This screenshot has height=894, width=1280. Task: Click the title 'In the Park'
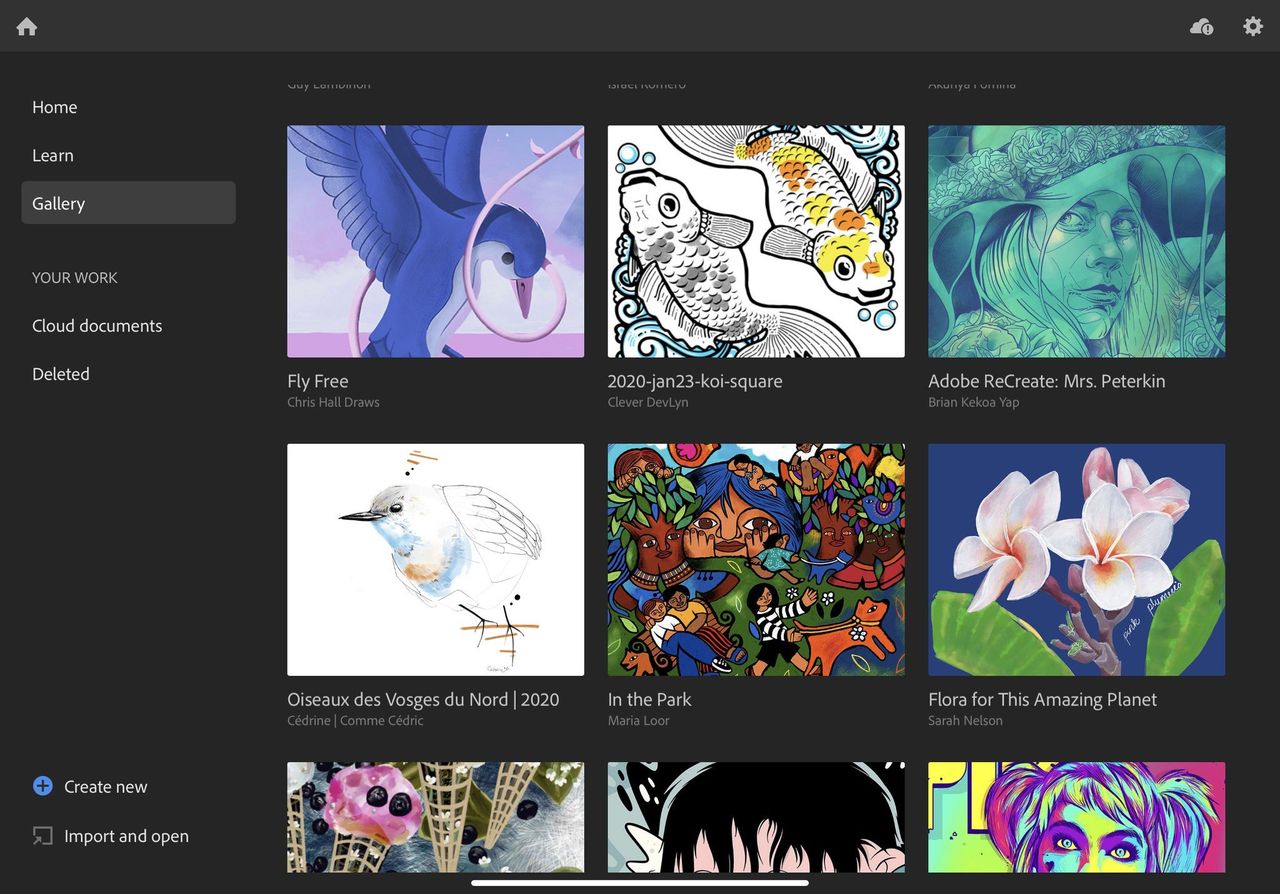(650, 700)
